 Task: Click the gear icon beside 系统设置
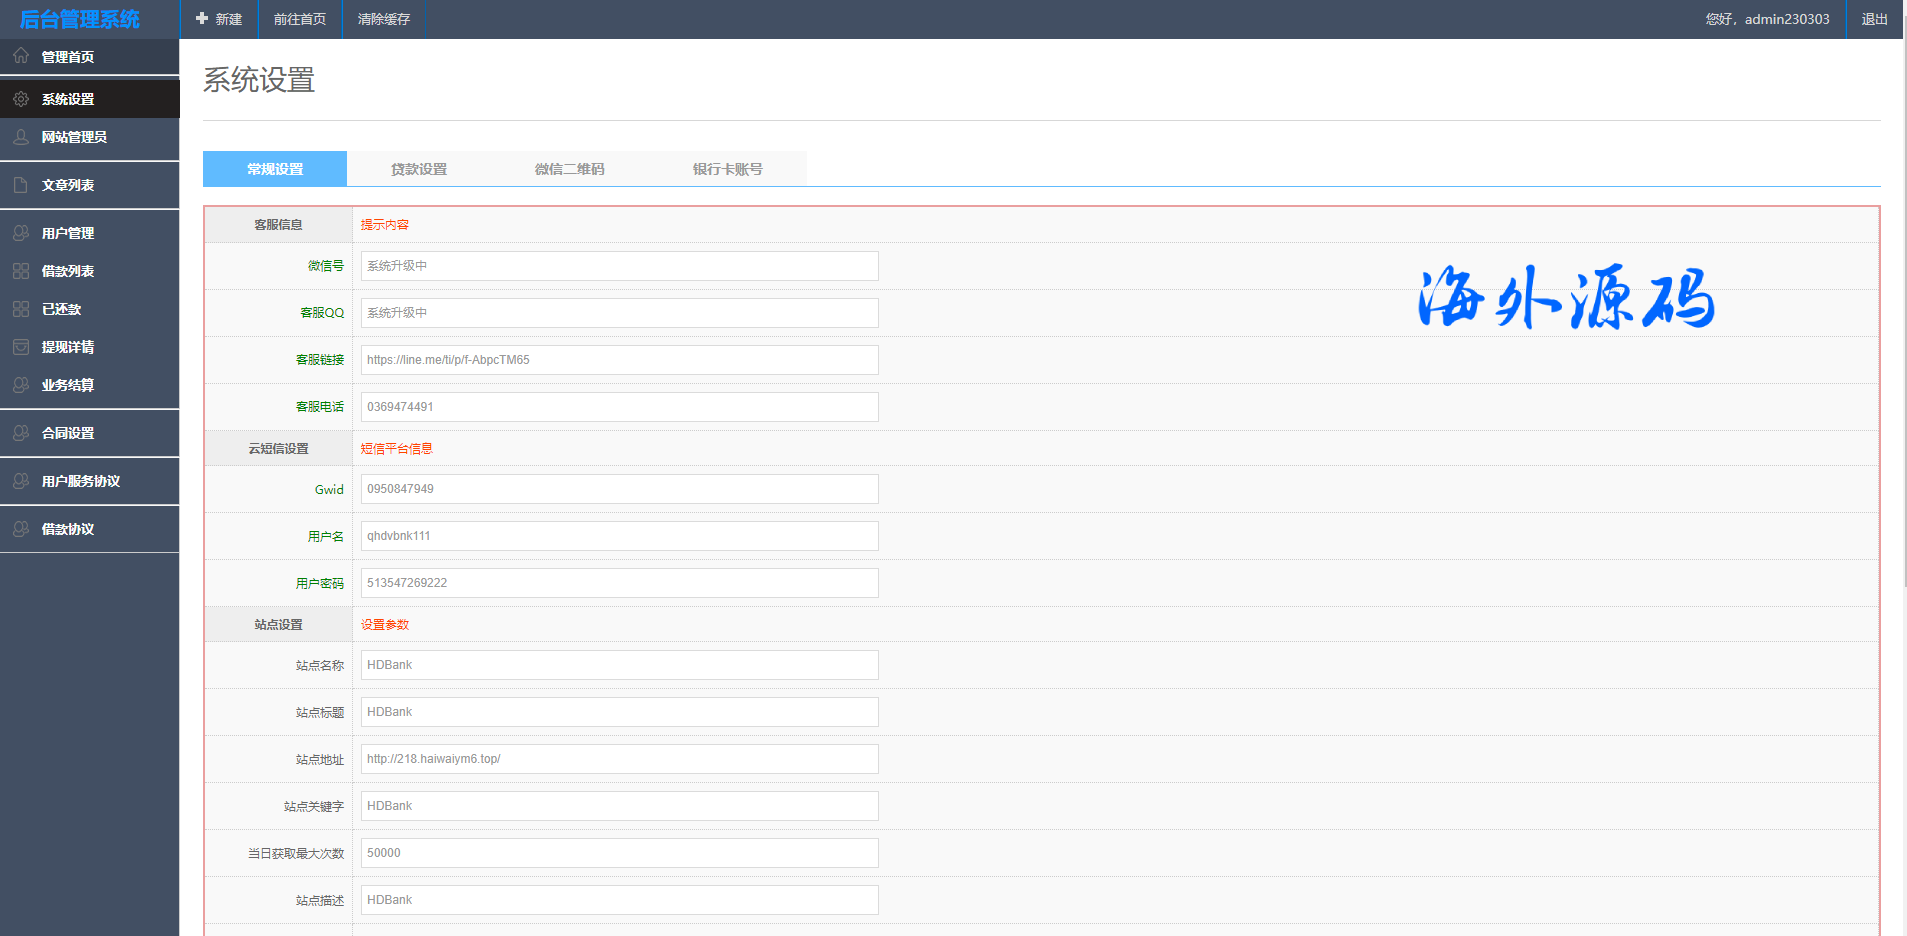(21, 99)
